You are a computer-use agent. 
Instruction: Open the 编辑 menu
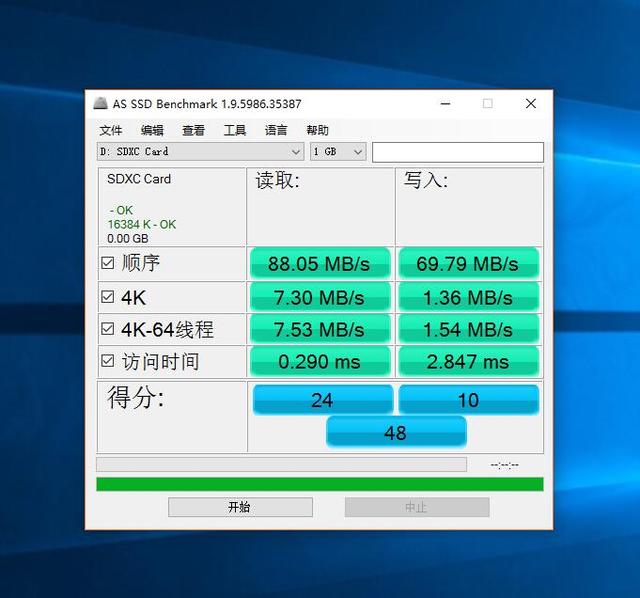click(x=152, y=130)
